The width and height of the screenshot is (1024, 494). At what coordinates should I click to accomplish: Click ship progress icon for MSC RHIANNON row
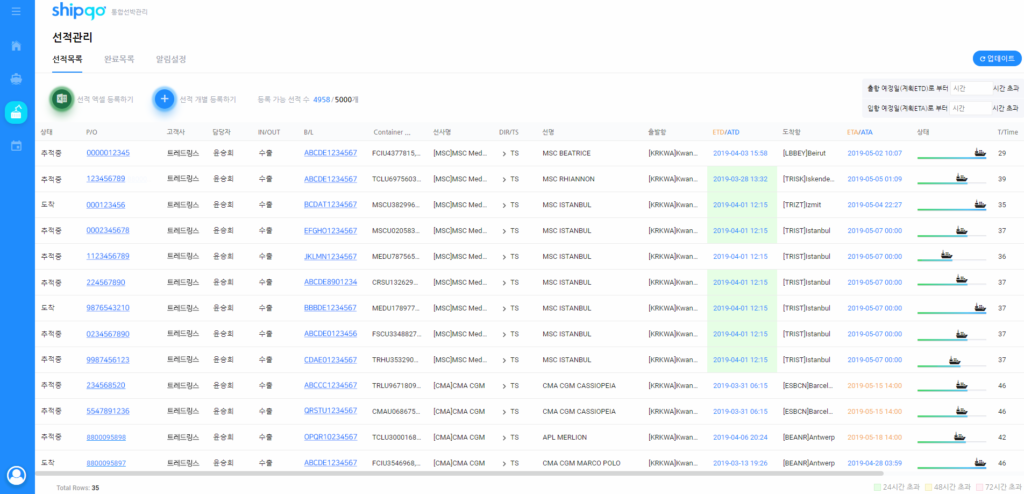click(x=961, y=178)
